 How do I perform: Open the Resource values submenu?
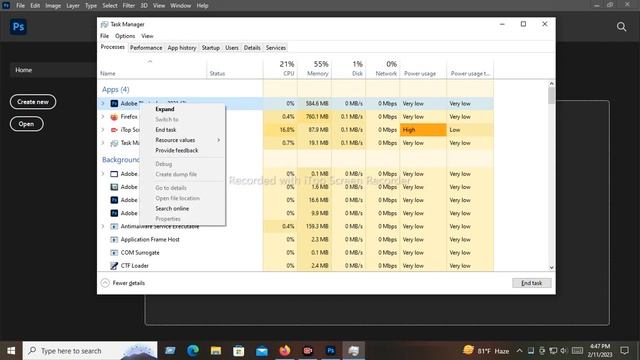[182, 140]
